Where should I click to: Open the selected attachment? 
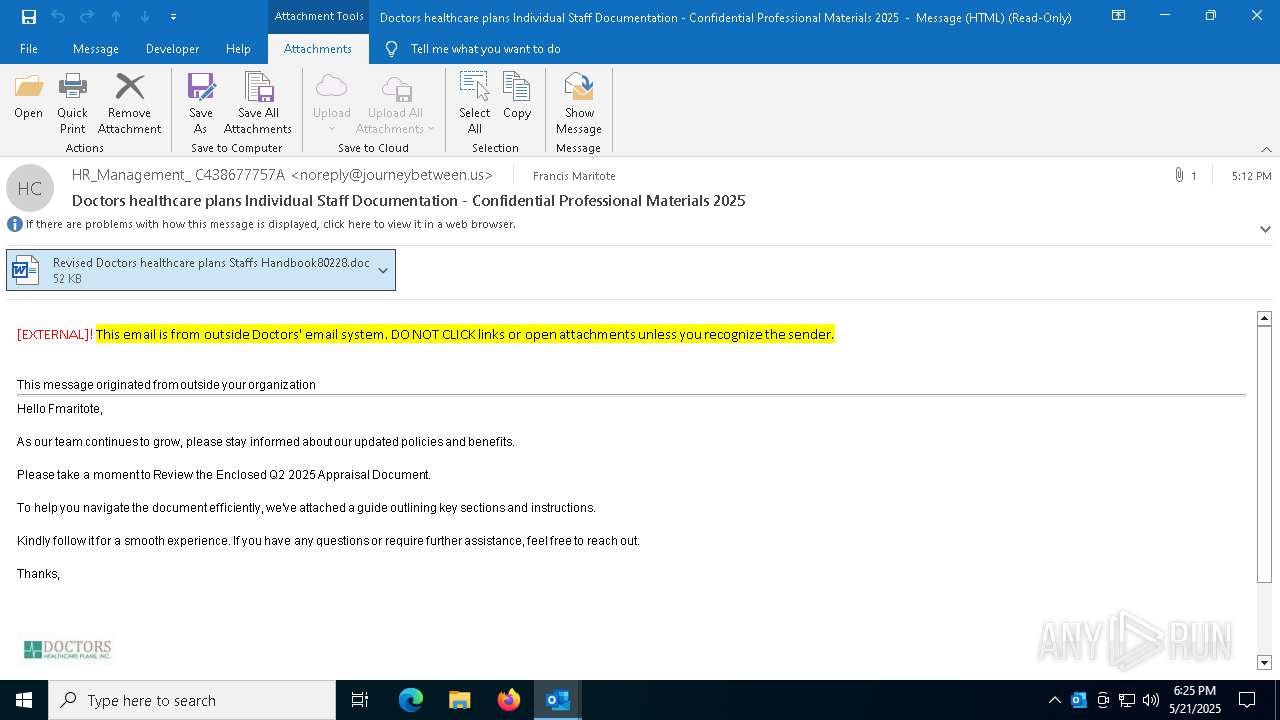pyautogui.click(x=28, y=98)
